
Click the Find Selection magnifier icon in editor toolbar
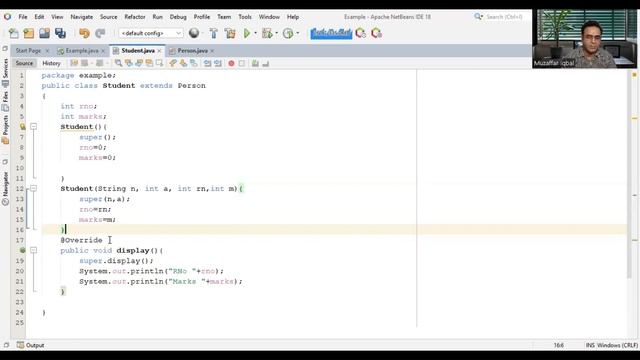(x=118, y=63)
